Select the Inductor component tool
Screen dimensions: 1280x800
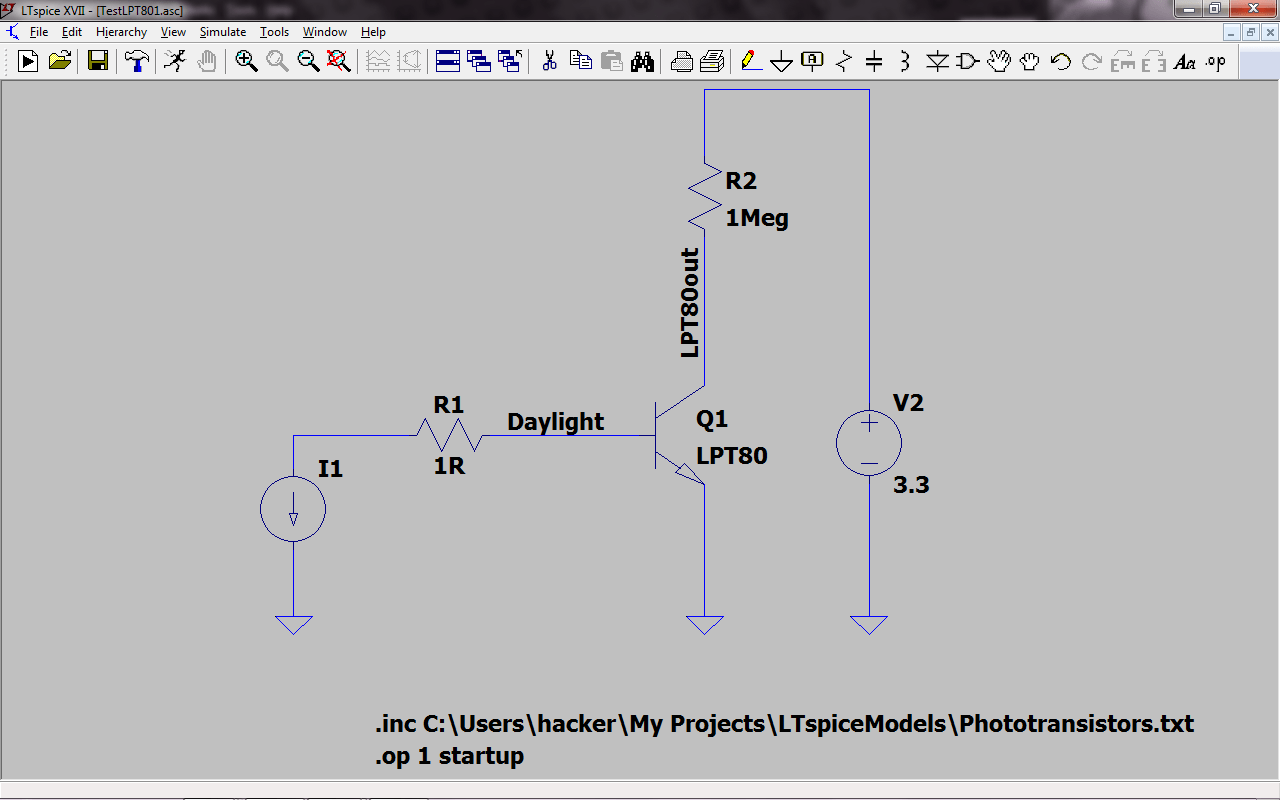coord(904,62)
